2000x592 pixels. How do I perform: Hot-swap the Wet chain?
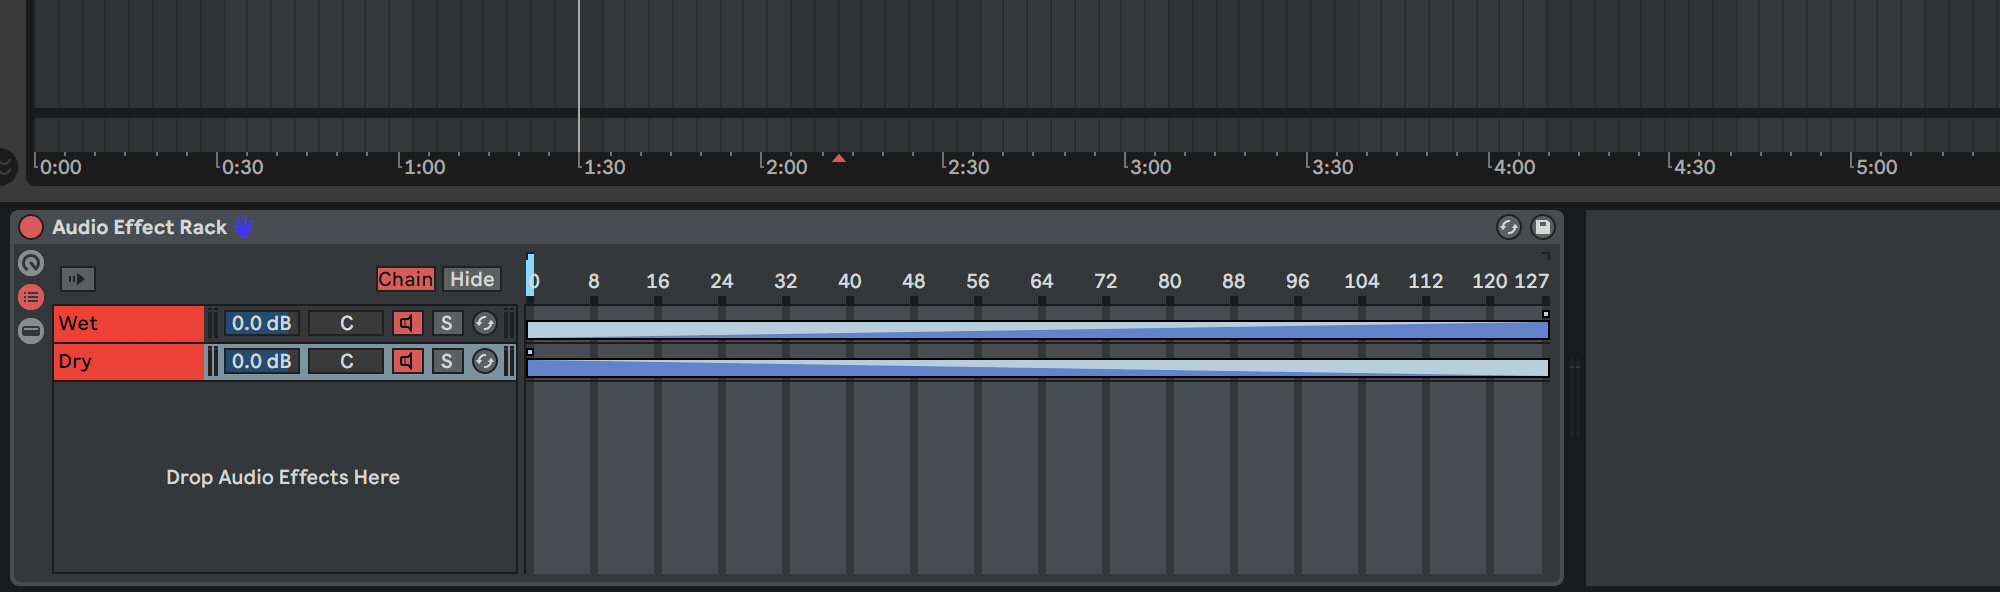pos(485,323)
